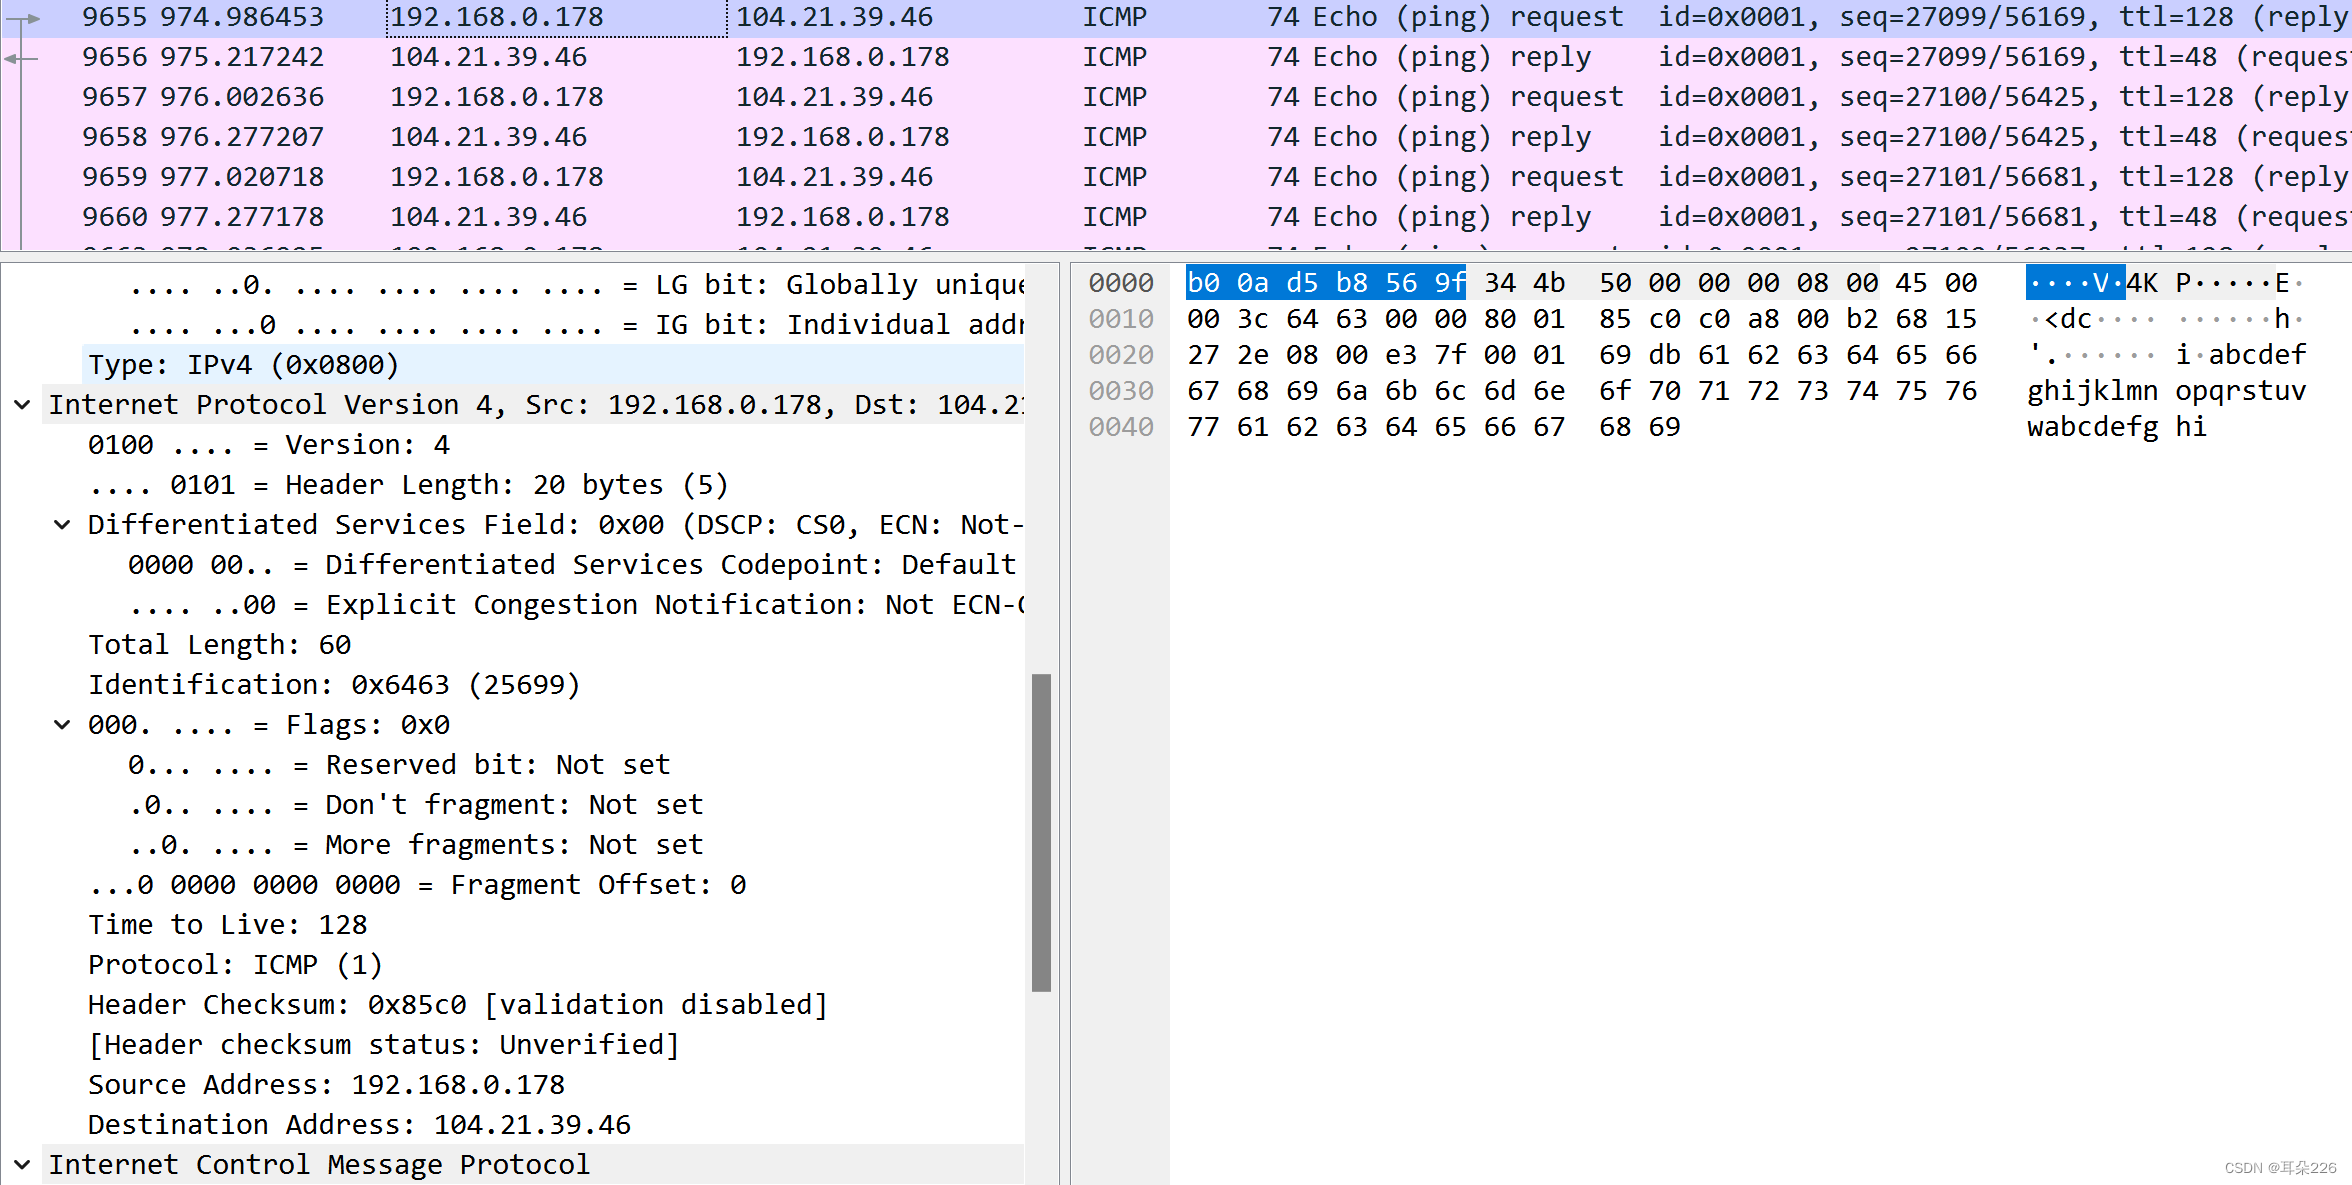Select the Header Length: 20 bytes field
Viewport: 2352px width, 1185px height.
pyautogui.click(x=408, y=485)
